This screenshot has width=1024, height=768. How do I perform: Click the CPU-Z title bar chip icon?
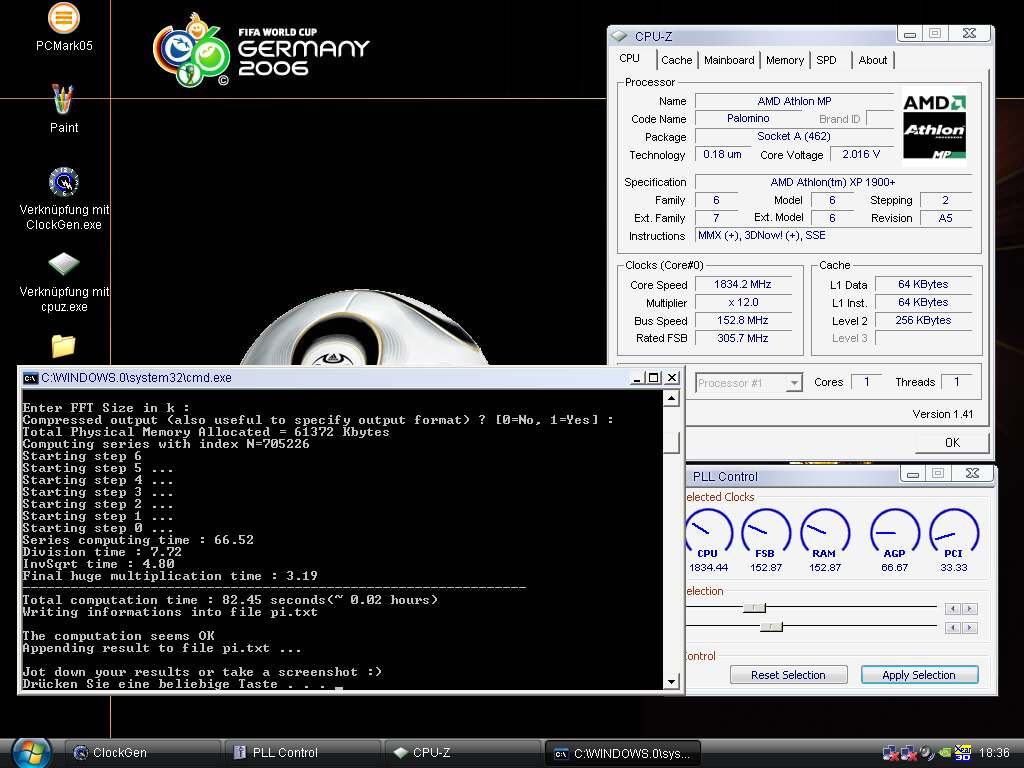click(x=619, y=37)
